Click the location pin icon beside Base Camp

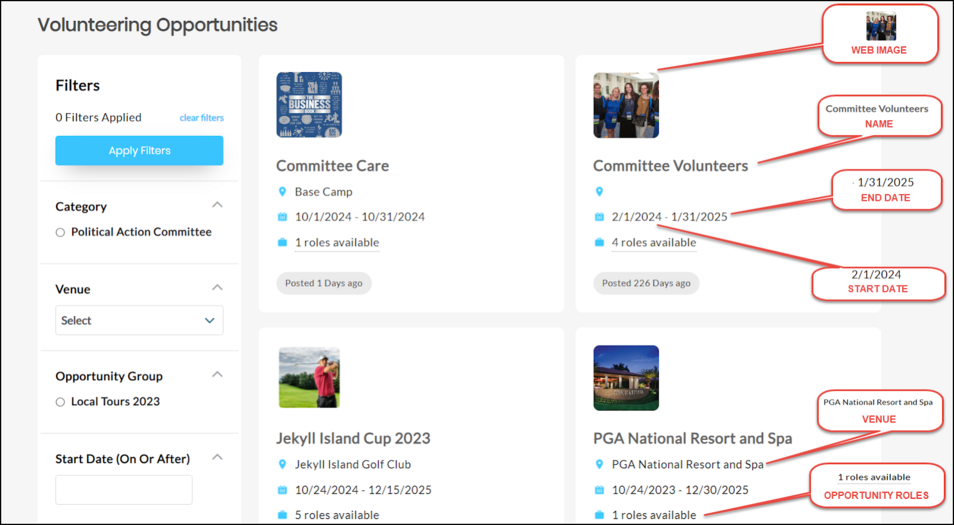click(x=283, y=192)
